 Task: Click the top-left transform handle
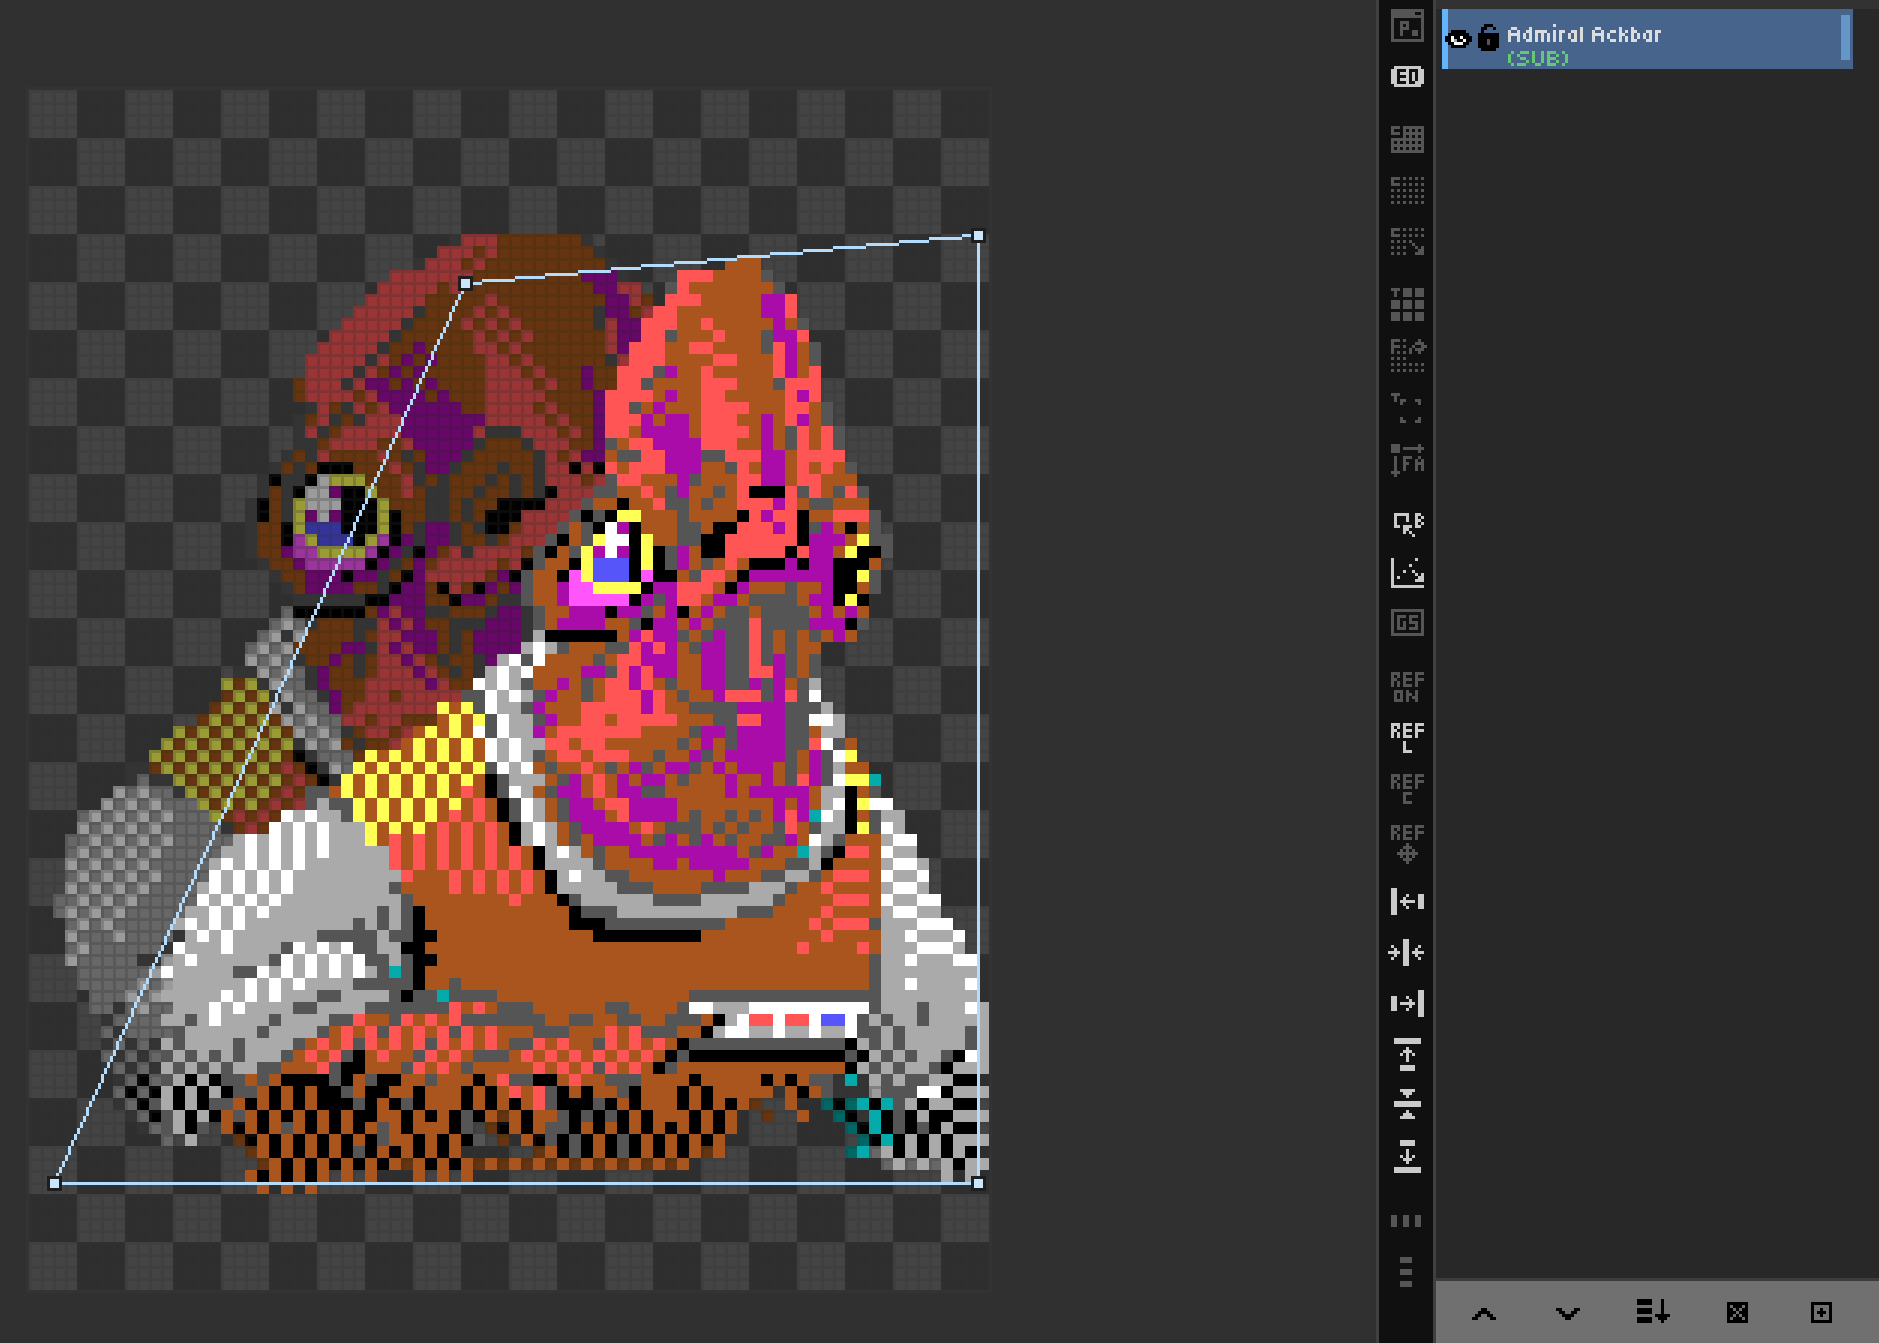[x=465, y=284]
